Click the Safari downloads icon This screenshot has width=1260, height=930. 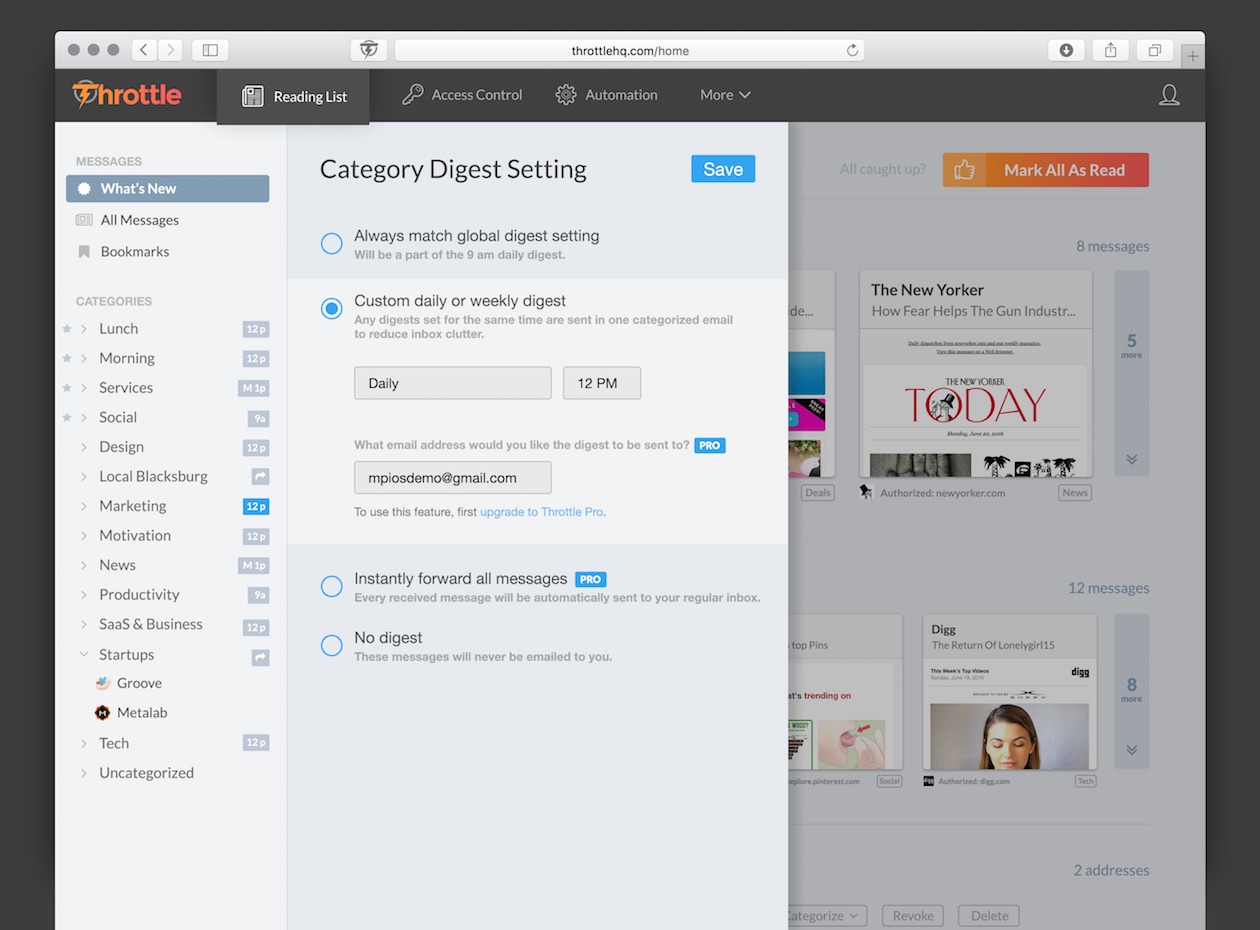(1066, 50)
